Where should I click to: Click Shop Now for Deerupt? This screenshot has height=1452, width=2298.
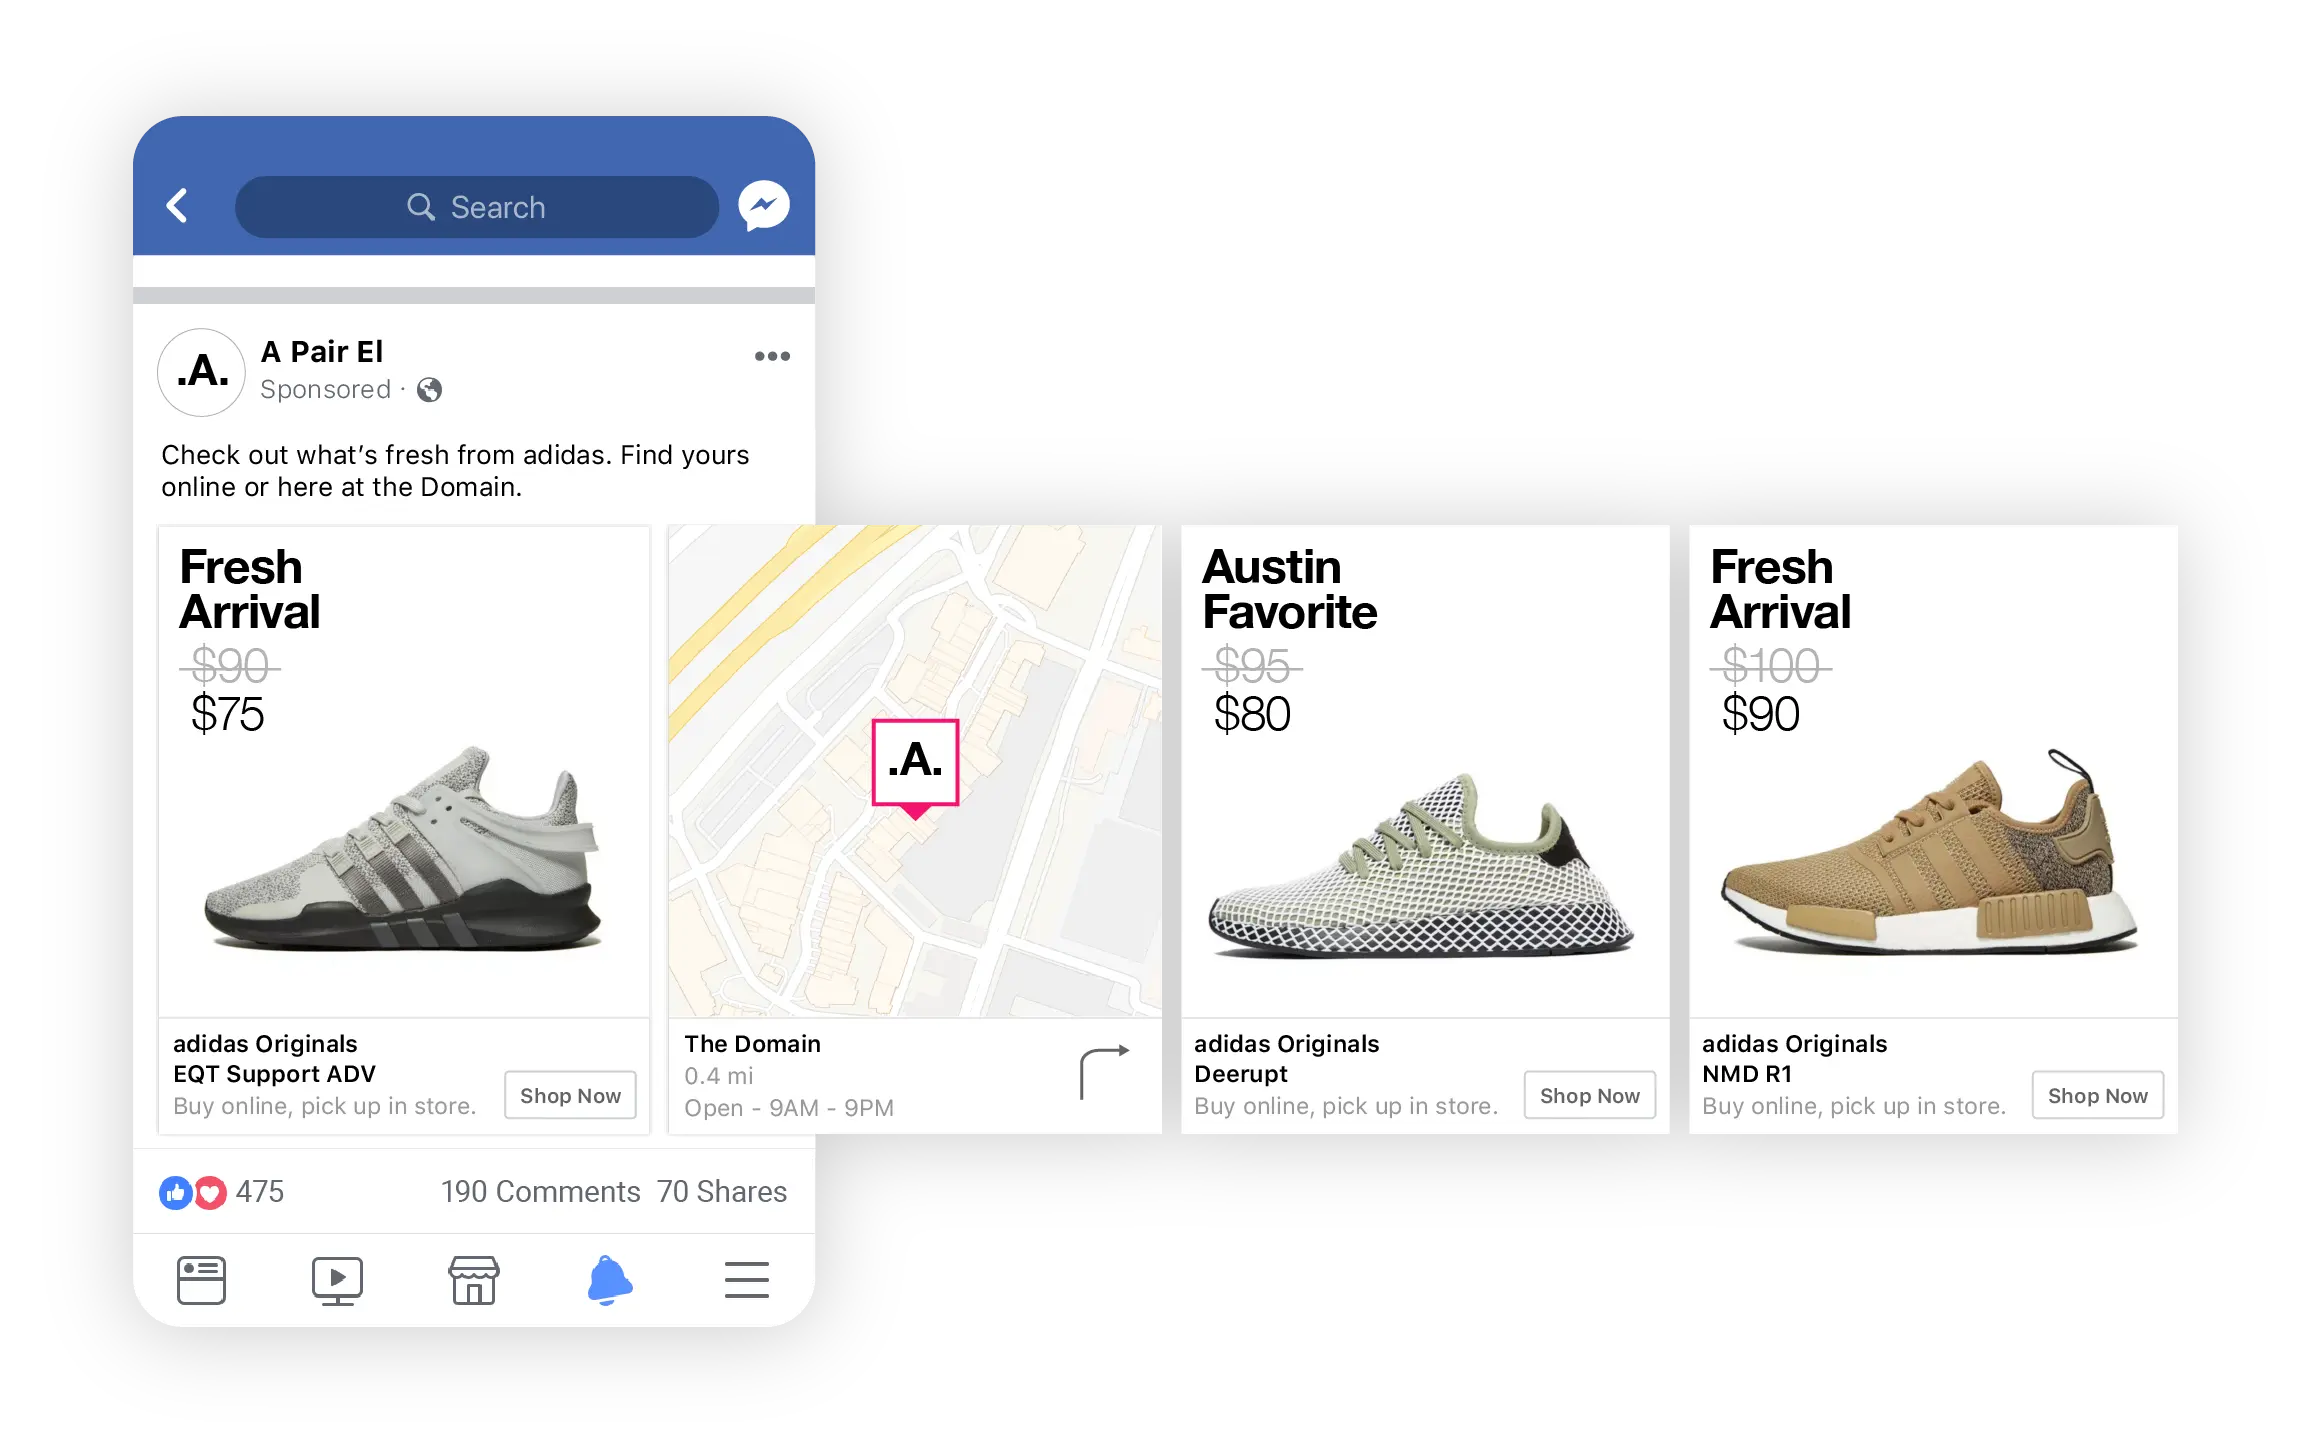[1589, 1096]
